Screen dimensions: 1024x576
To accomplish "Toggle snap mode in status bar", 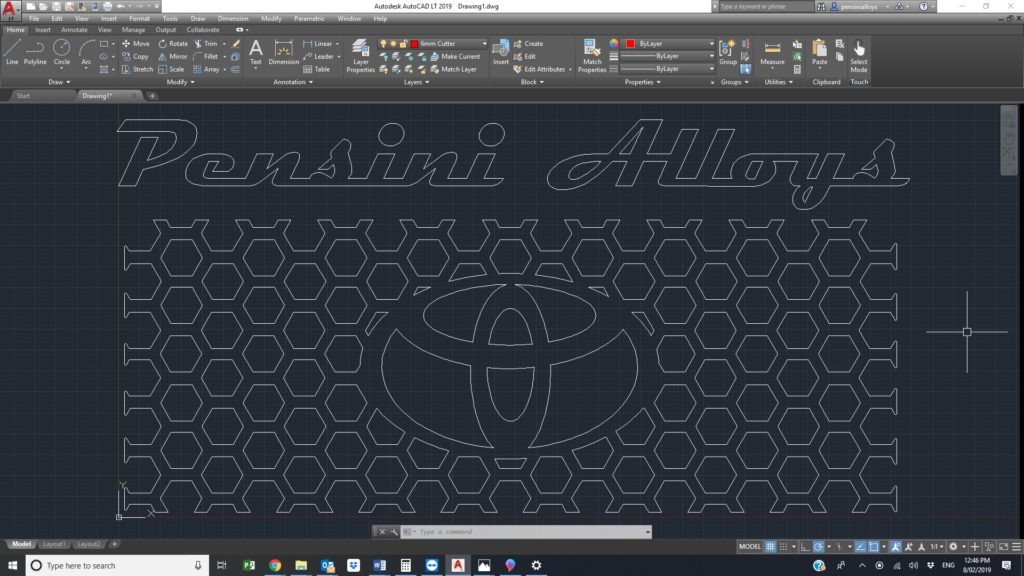I will click(783, 547).
